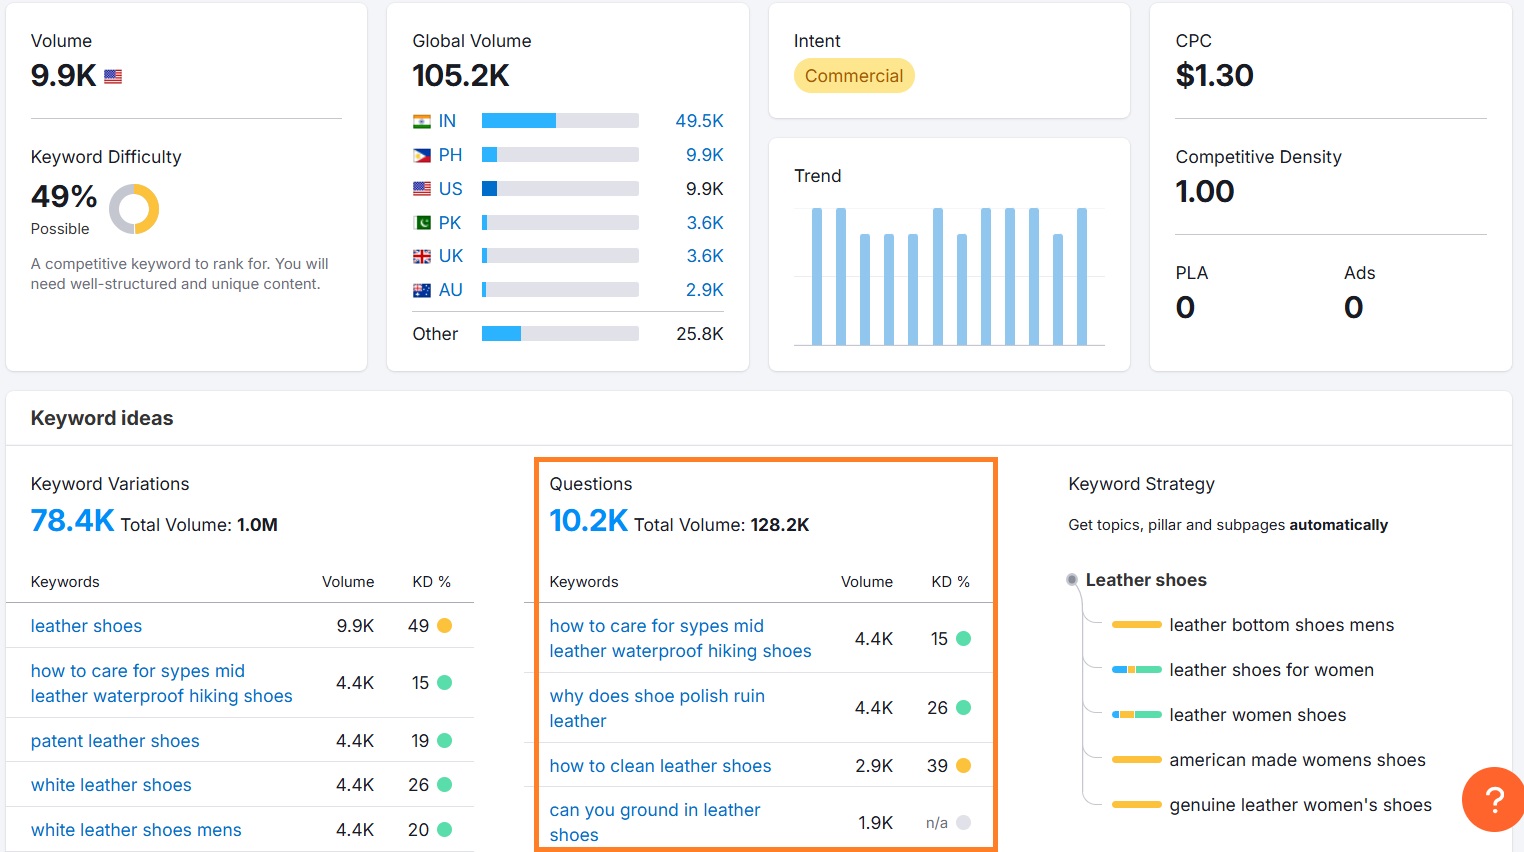Screen dimensions: 1524x852
Task: Click the colored bar beside leather shoes for women
Action: coord(1137,670)
